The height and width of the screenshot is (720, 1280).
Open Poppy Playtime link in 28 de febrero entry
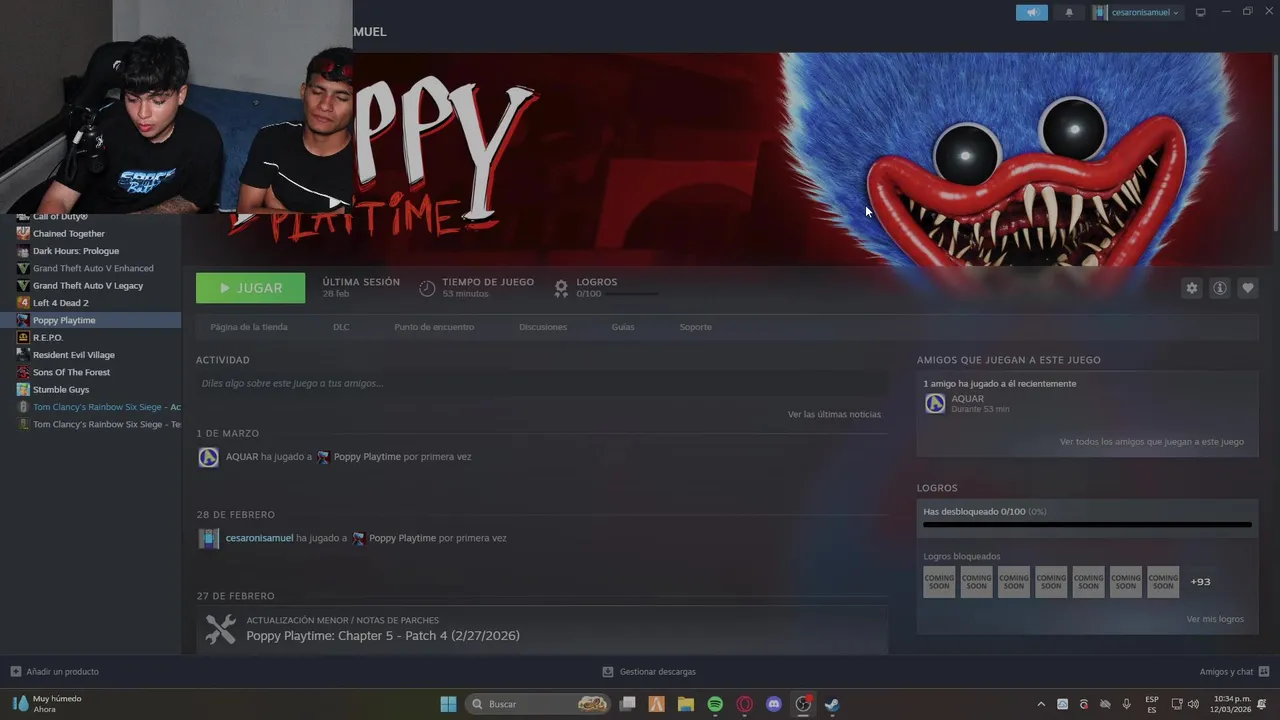click(402, 538)
